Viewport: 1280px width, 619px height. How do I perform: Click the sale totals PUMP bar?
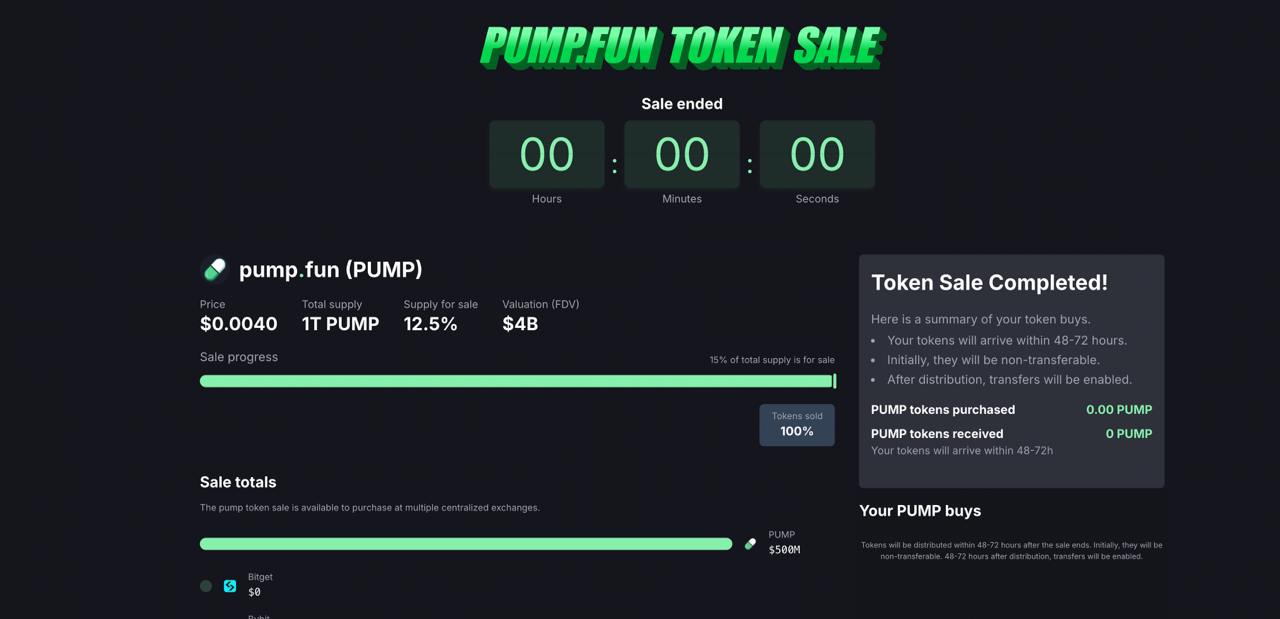pyautogui.click(x=466, y=544)
